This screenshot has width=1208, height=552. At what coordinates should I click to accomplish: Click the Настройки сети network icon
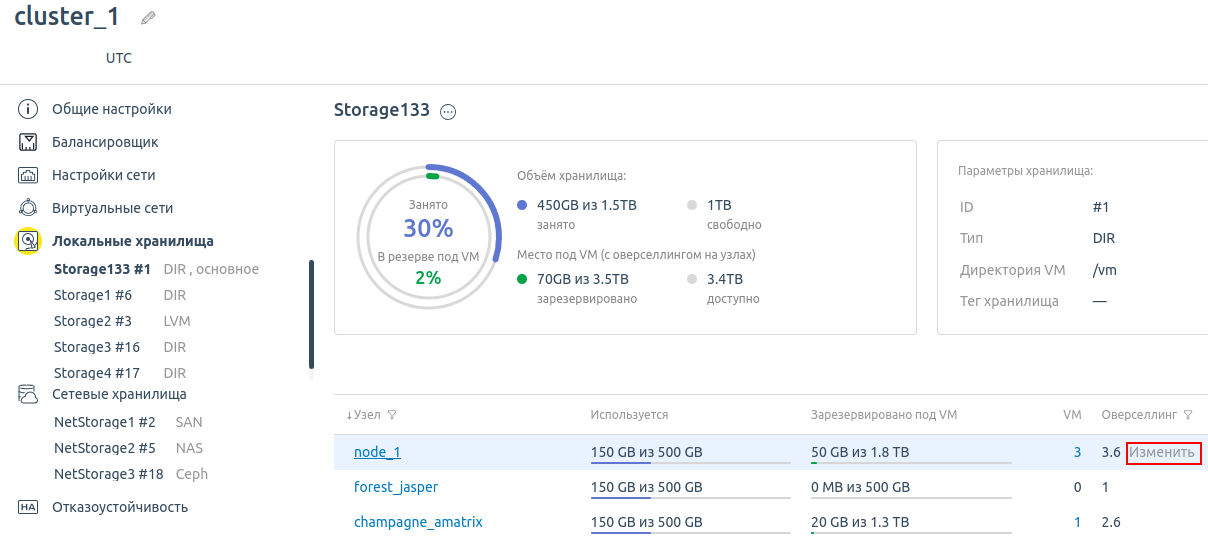(29, 175)
